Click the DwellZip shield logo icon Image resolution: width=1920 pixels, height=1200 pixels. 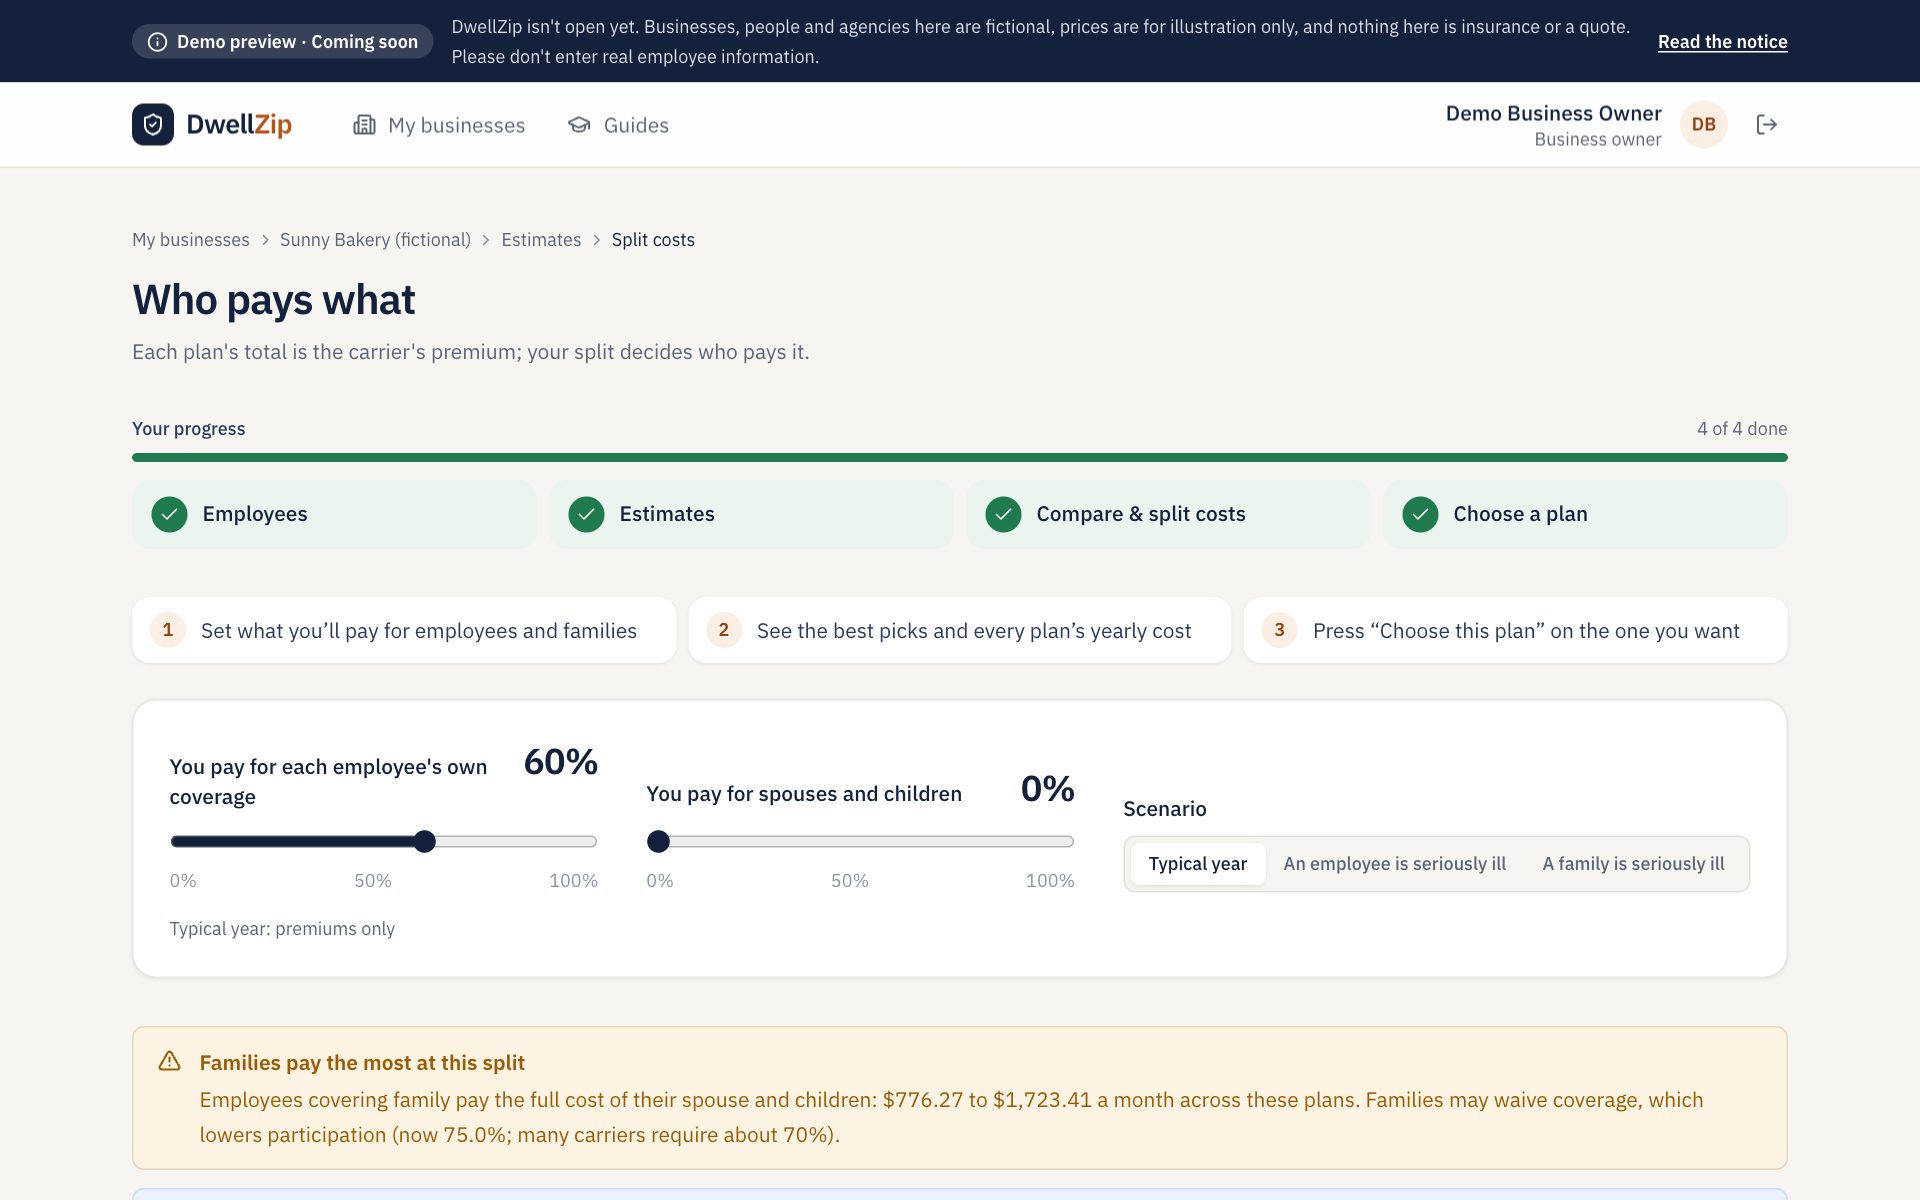(x=153, y=124)
